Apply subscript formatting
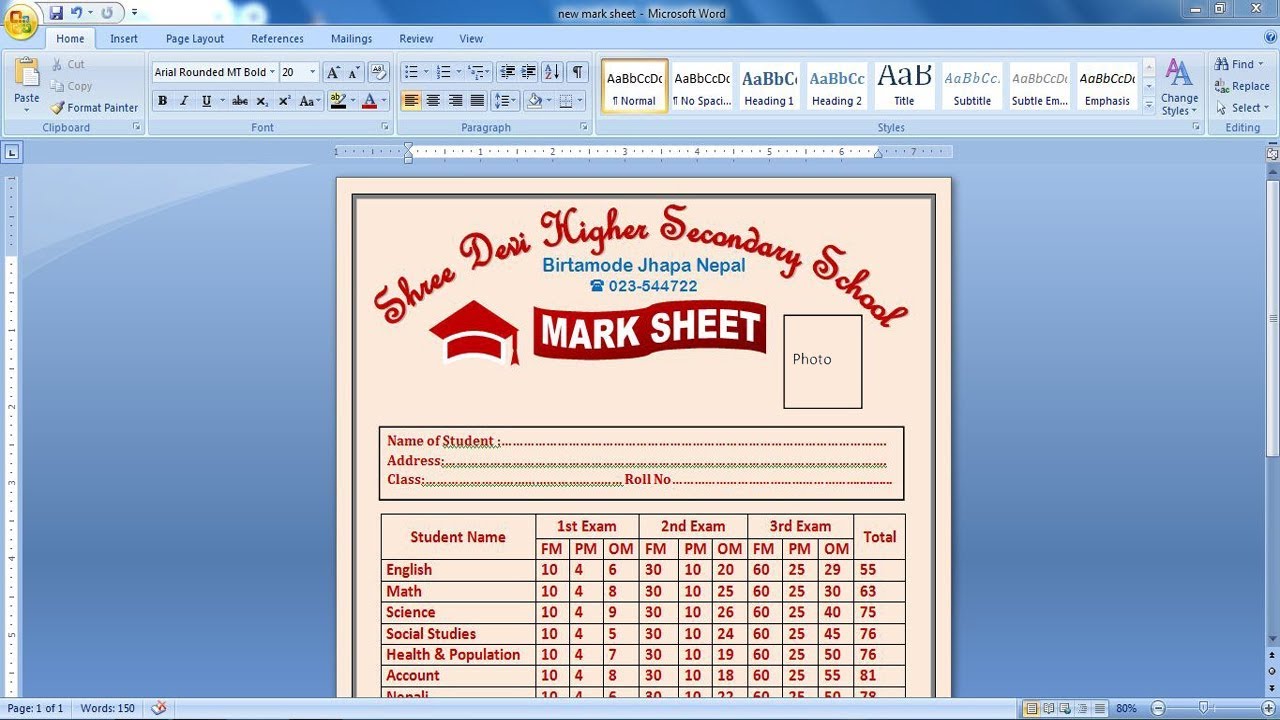Viewport: 1280px width, 720px height. [262, 101]
